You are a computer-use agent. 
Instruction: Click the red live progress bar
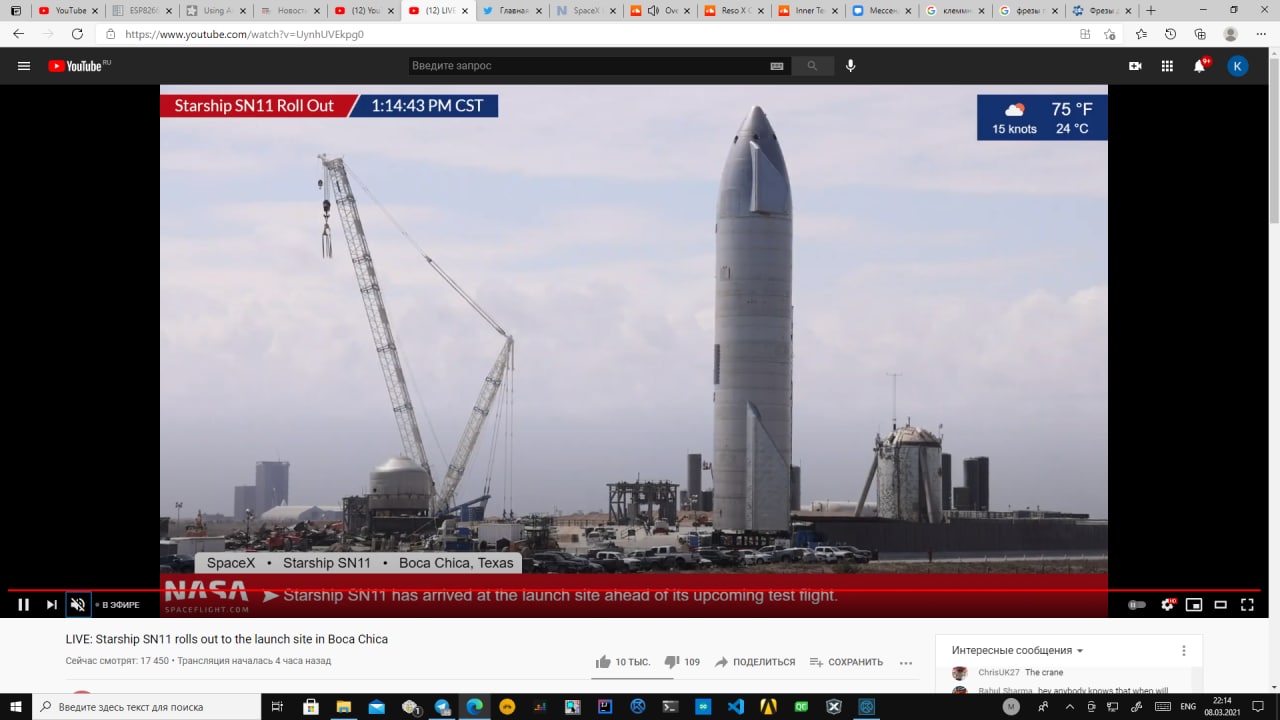(x=634, y=589)
